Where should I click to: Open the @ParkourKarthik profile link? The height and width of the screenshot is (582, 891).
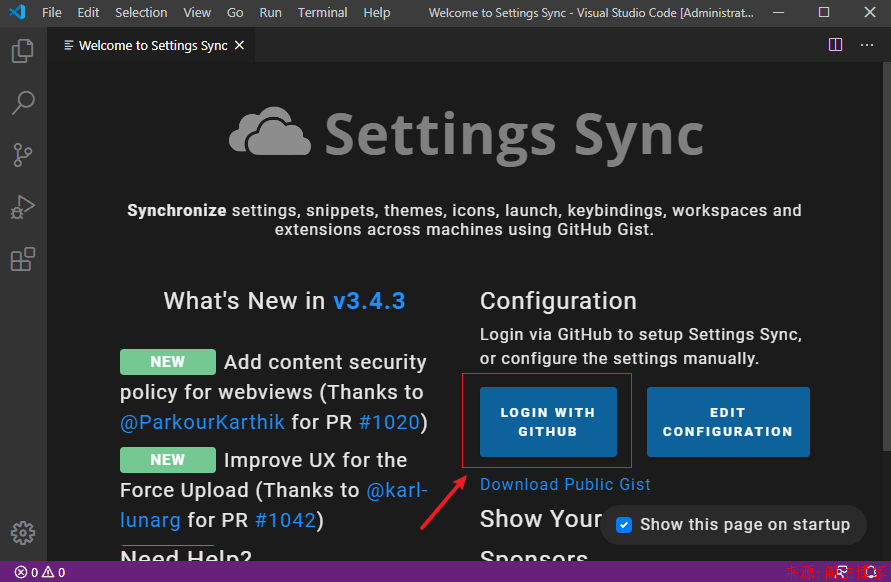point(202,422)
